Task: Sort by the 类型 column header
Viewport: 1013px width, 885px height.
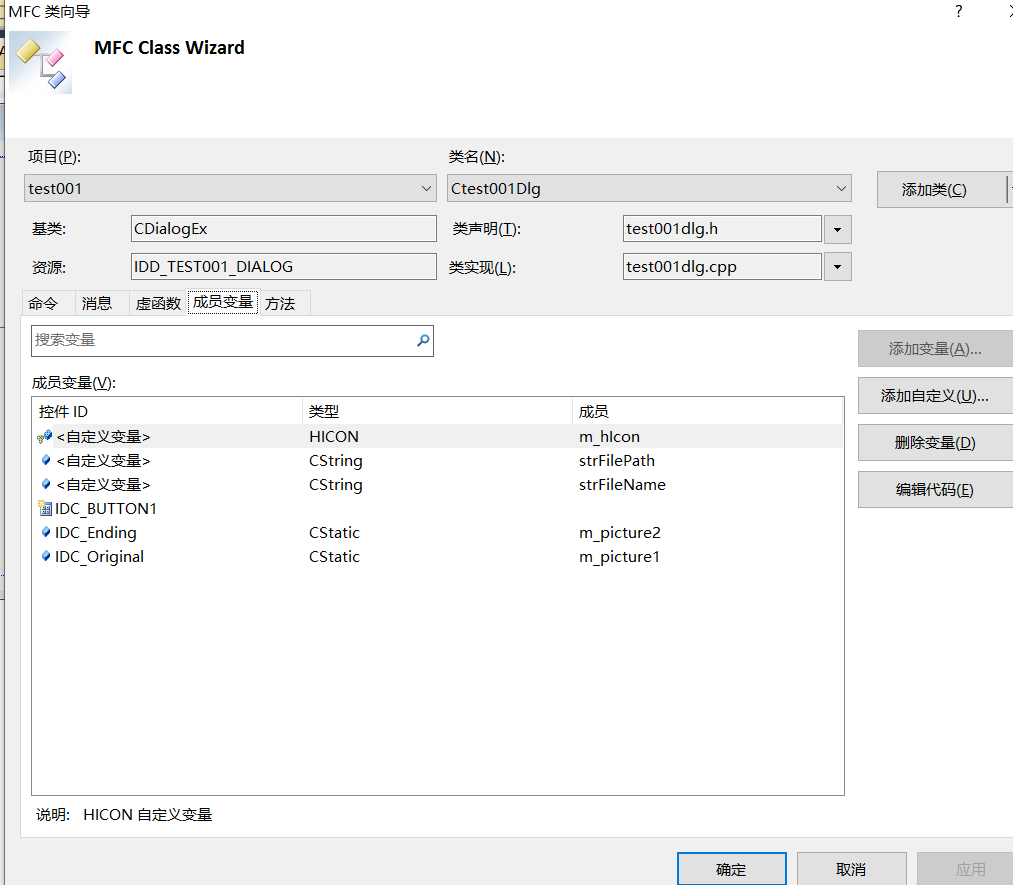Action: (437, 411)
